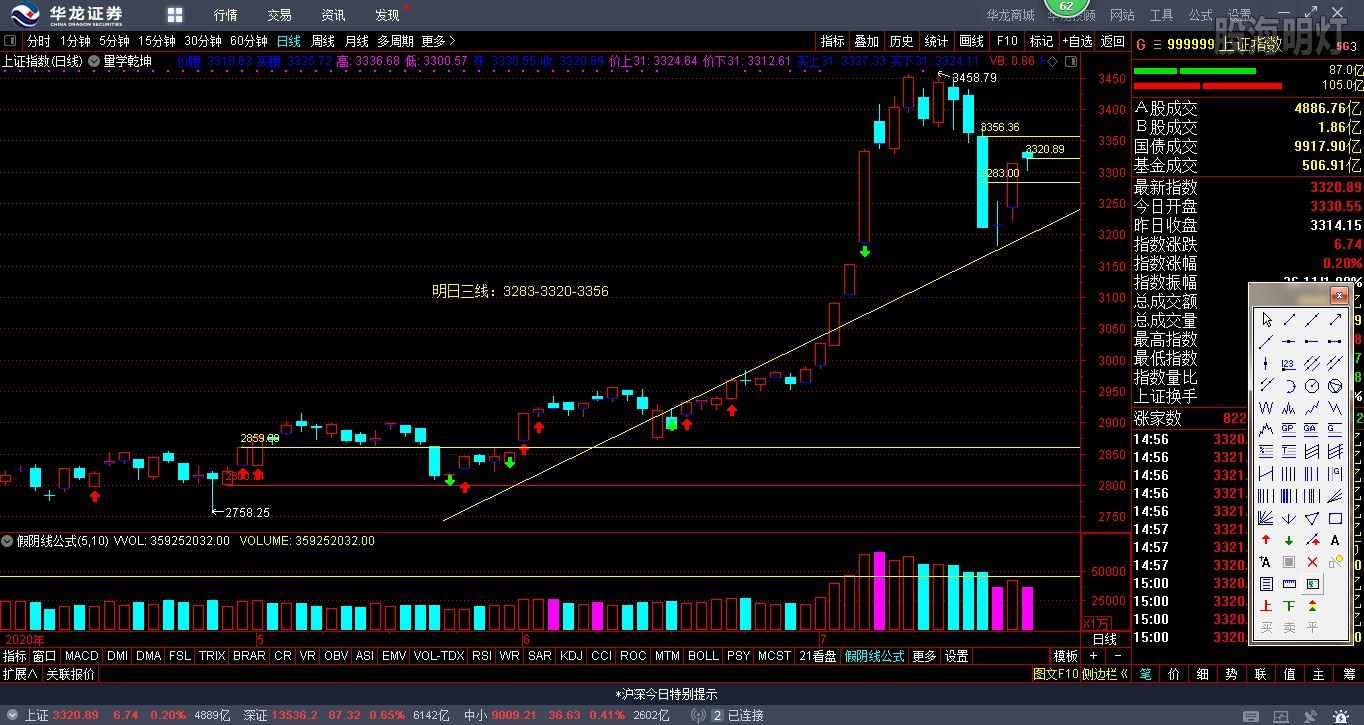
Task: Select the fan lines drawing tool
Action: pyautogui.click(x=1267, y=518)
